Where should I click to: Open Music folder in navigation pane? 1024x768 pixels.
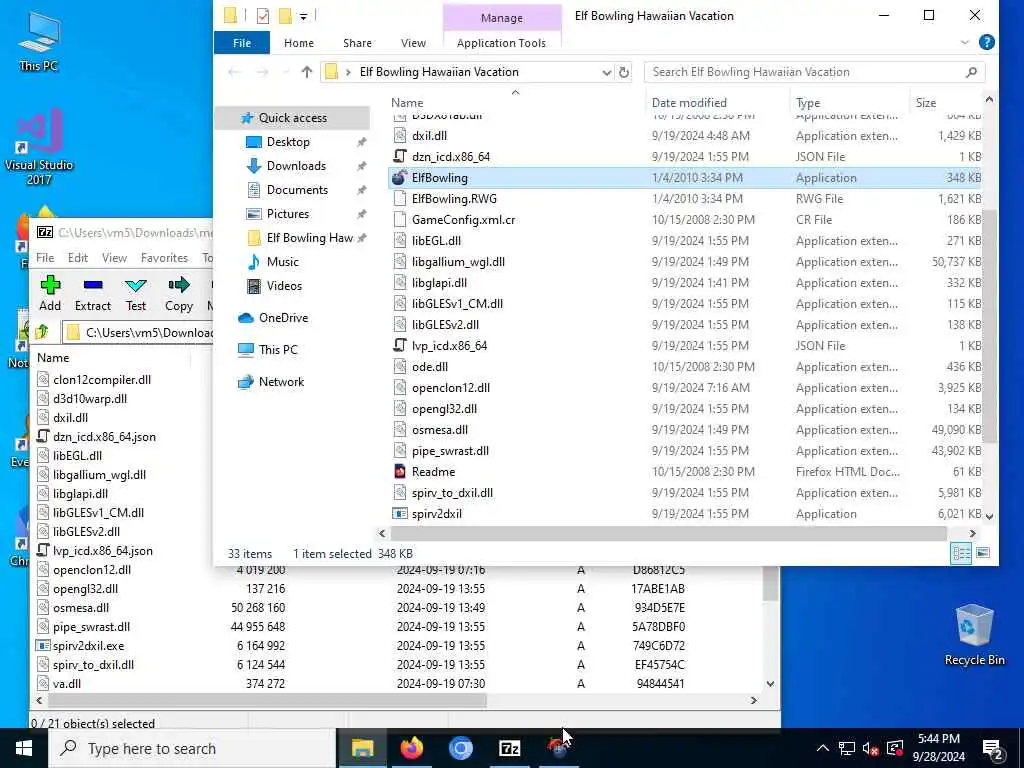pyautogui.click(x=282, y=262)
